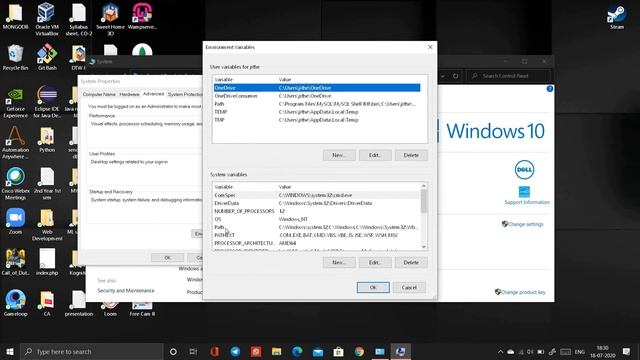Select the Advanced tab in System Properties
Screen dimensions: 640x360
153,94
